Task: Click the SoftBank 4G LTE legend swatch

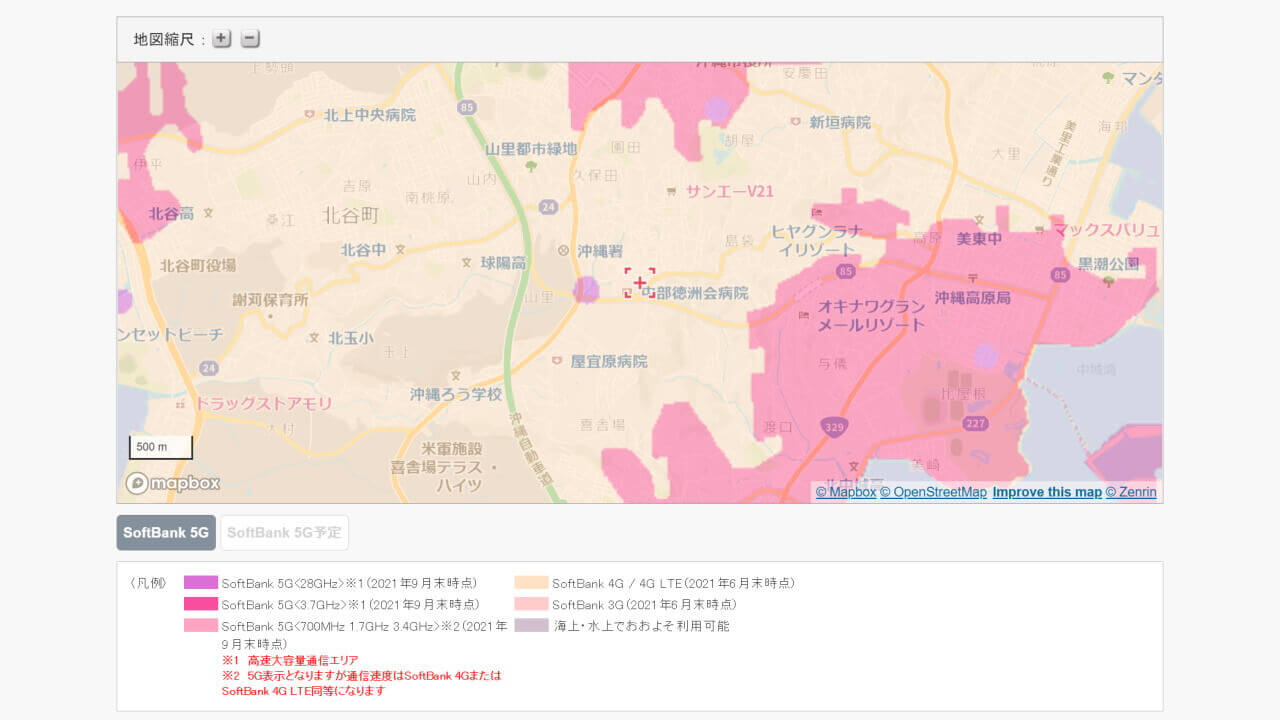Action: pyautogui.click(x=531, y=583)
